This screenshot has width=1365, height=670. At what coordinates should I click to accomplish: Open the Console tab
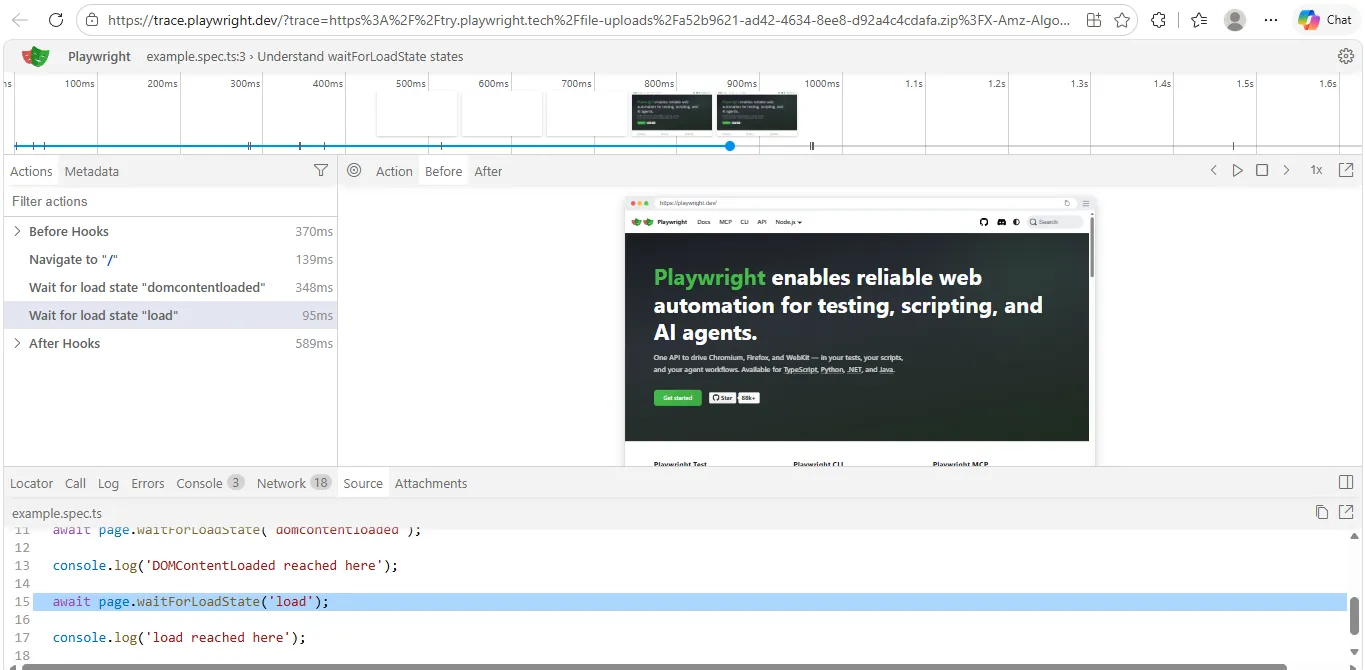click(x=210, y=483)
